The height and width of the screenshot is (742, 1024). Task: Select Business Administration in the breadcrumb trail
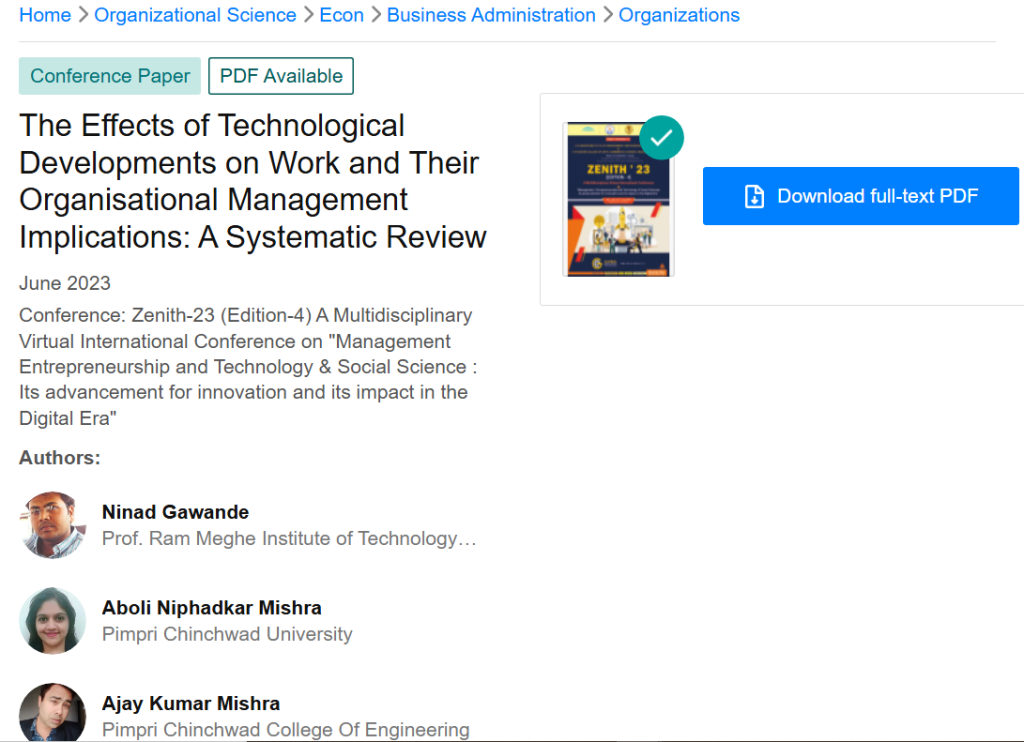pyautogui.click(x=491, y=15)
